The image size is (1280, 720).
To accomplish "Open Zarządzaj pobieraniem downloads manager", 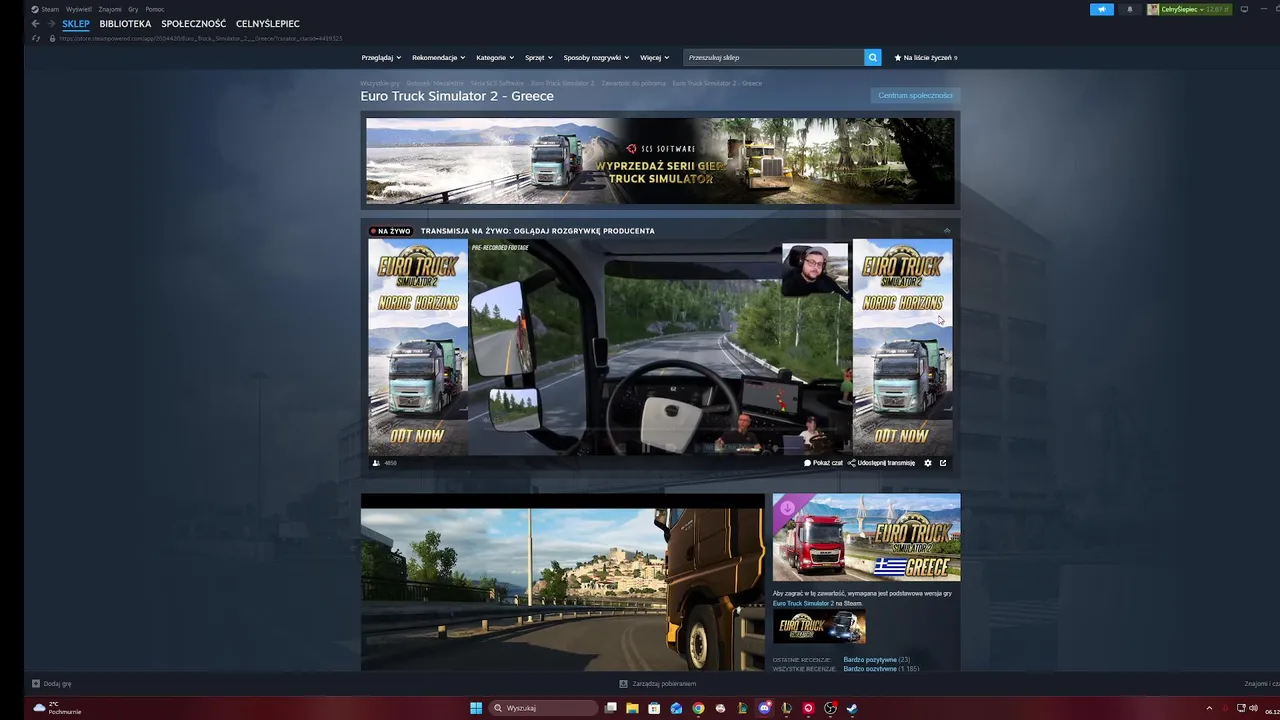I will [x=658, y=684].
